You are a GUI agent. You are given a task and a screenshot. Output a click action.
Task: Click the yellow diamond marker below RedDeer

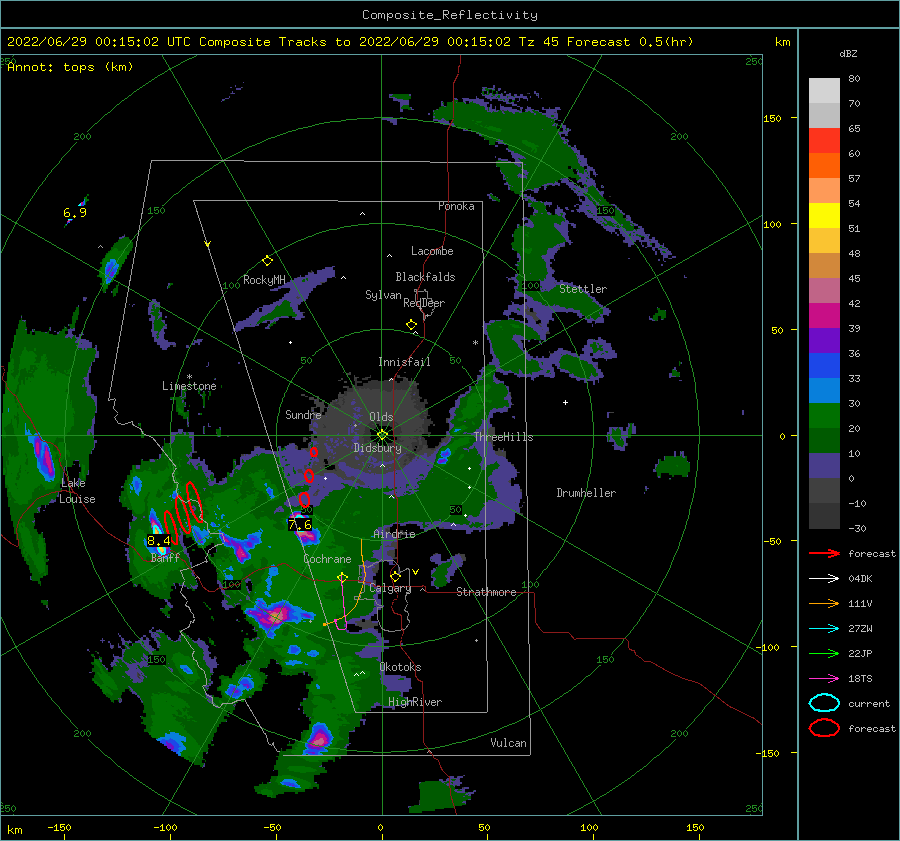click(x=412, y=325)
